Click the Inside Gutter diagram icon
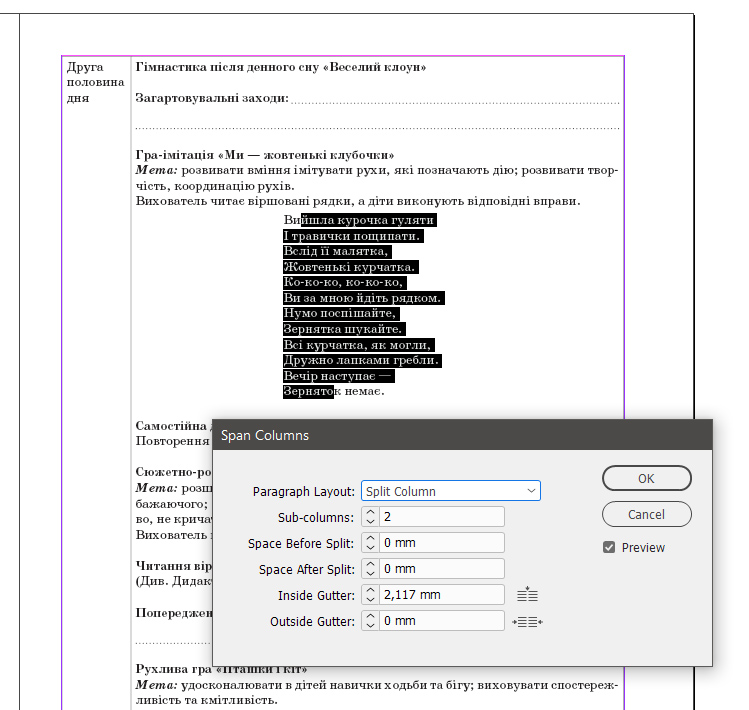 coord(527,594)
